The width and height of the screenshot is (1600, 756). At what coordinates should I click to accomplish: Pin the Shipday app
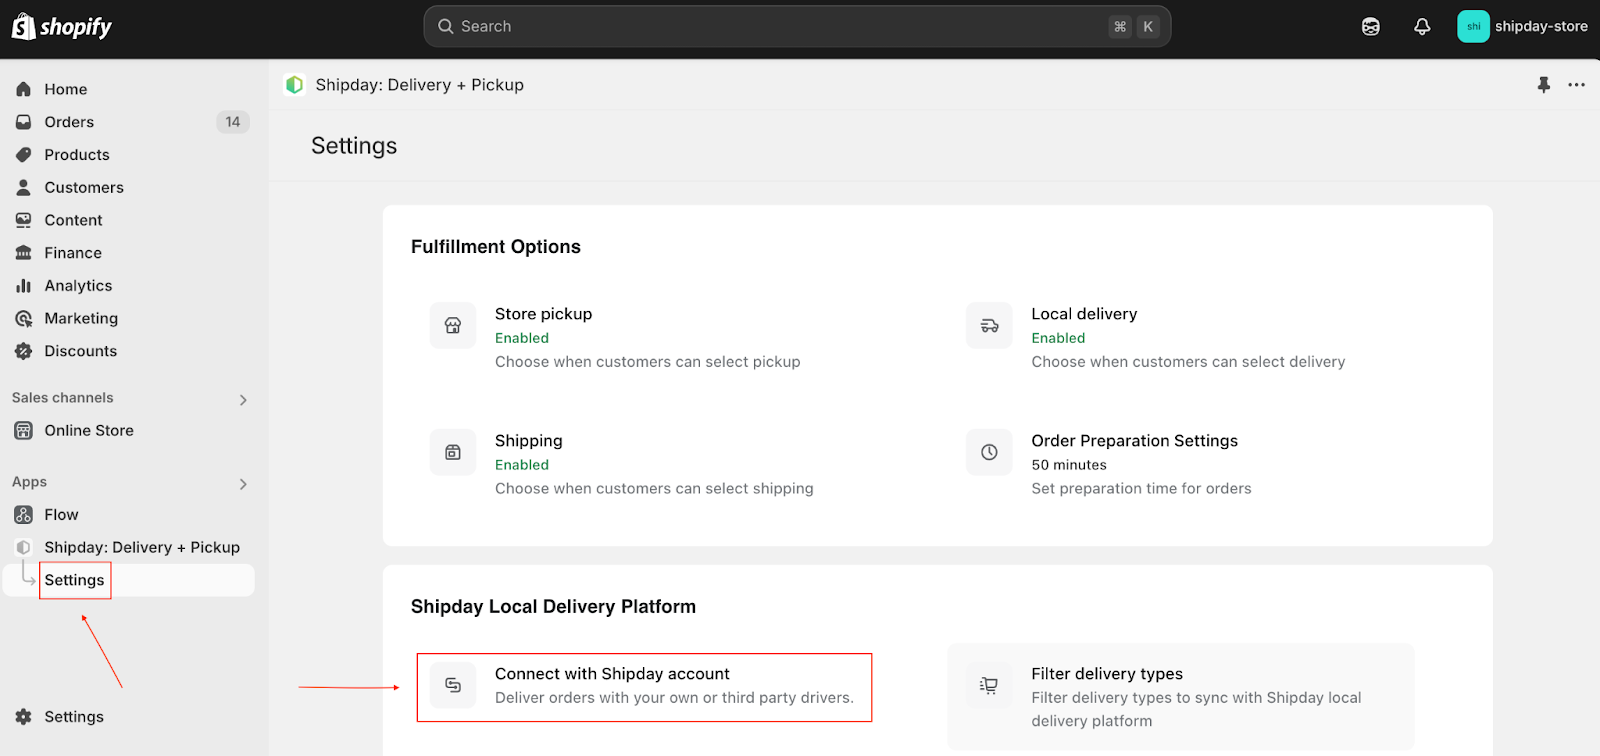tap(1544, 85)
